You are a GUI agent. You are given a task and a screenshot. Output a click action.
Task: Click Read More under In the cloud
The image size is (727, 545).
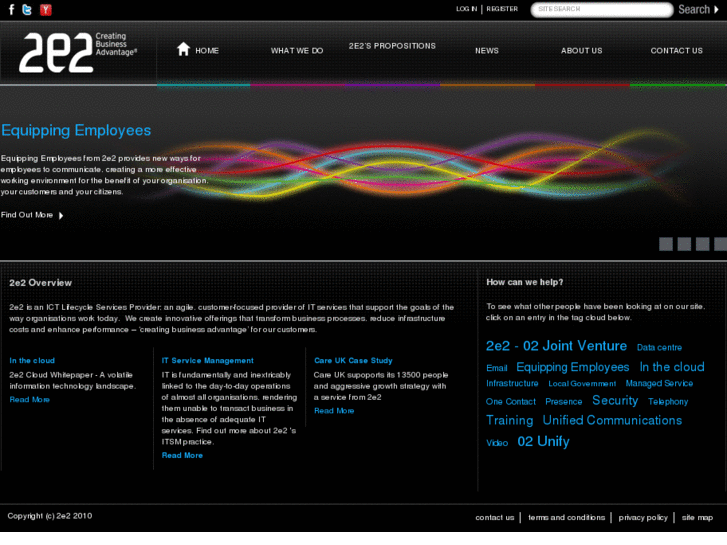click(30, 399)
